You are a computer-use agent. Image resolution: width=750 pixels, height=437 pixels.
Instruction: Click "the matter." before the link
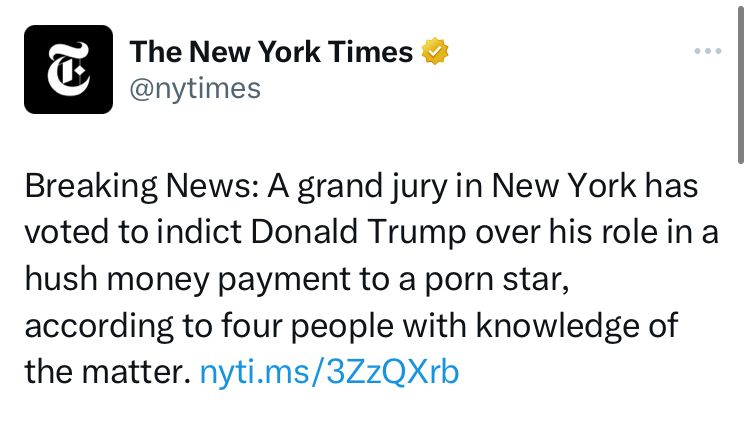(105, 373)
